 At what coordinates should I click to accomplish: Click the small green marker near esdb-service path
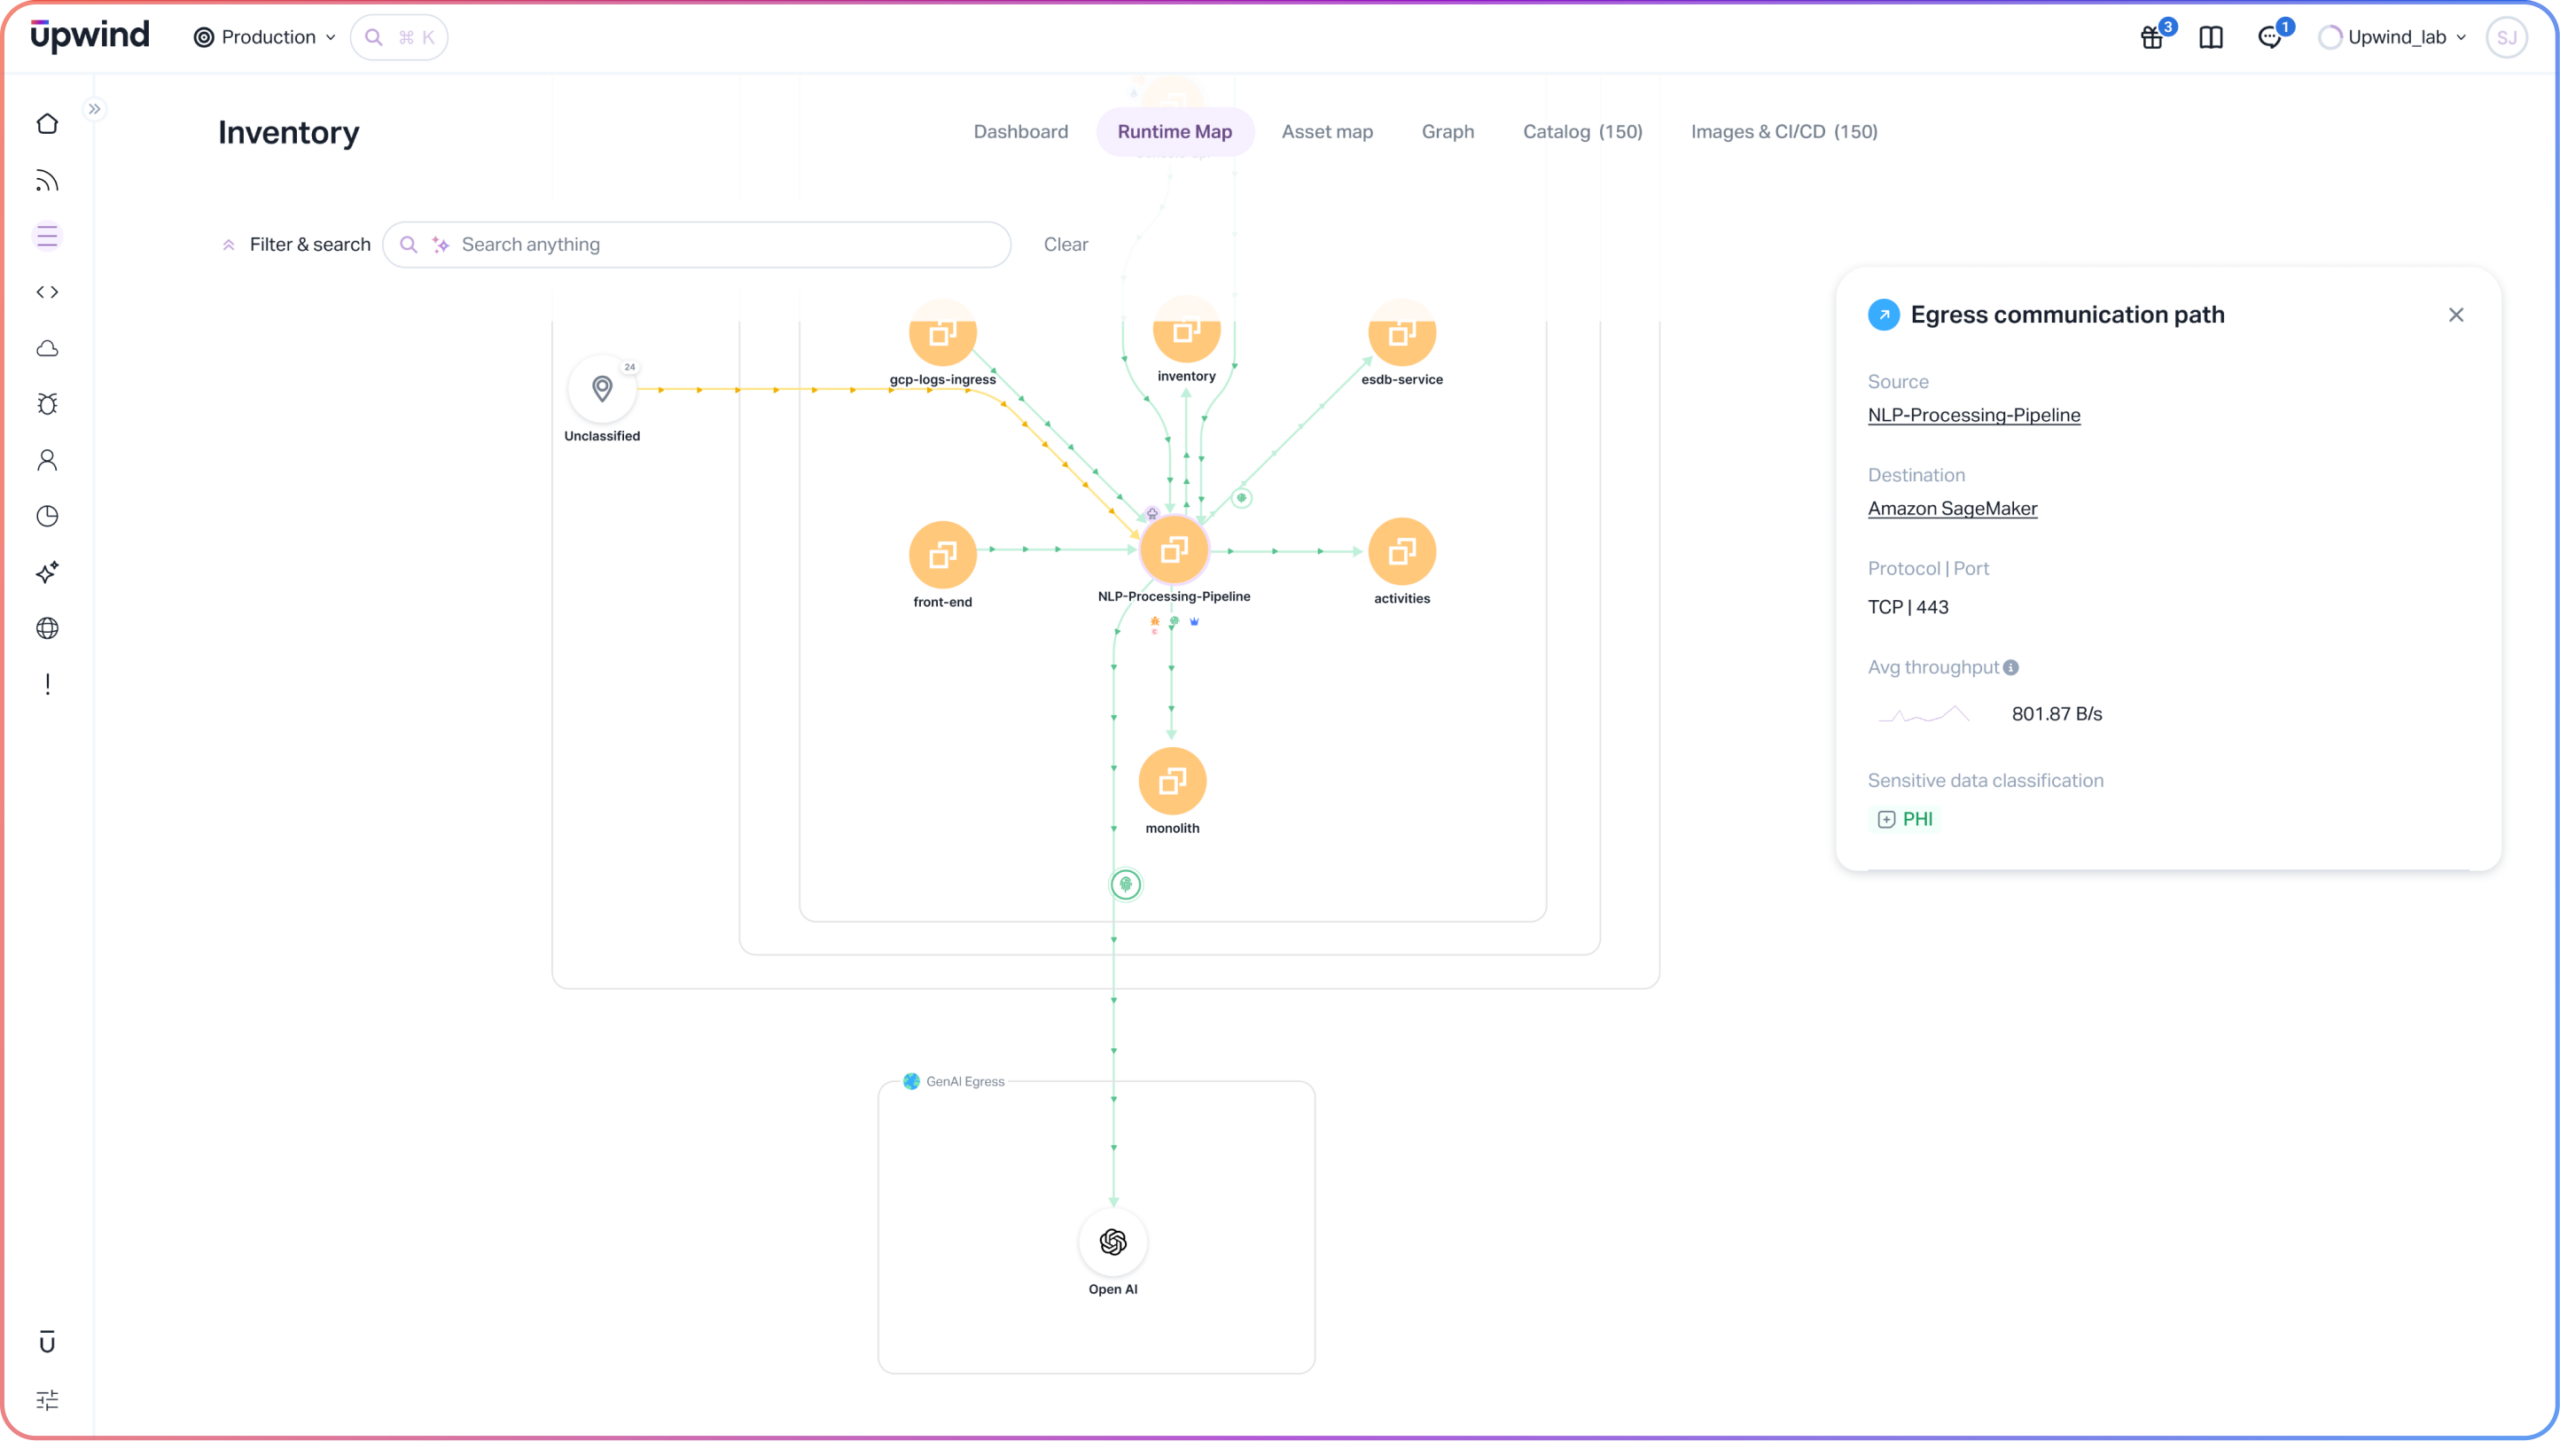point(1241,498)
